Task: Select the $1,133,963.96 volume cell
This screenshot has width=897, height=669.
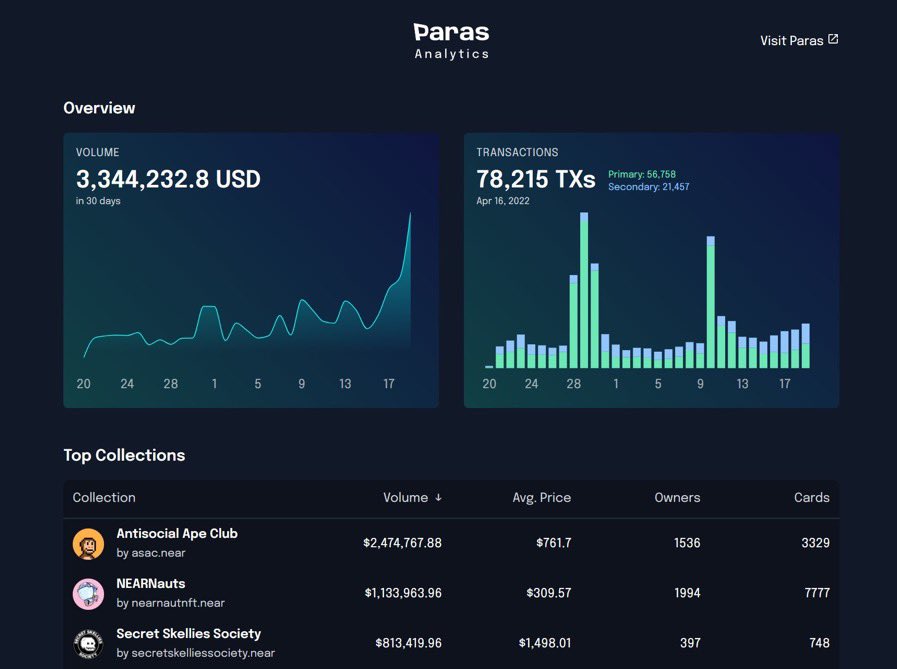Action: tap(403, 593)
